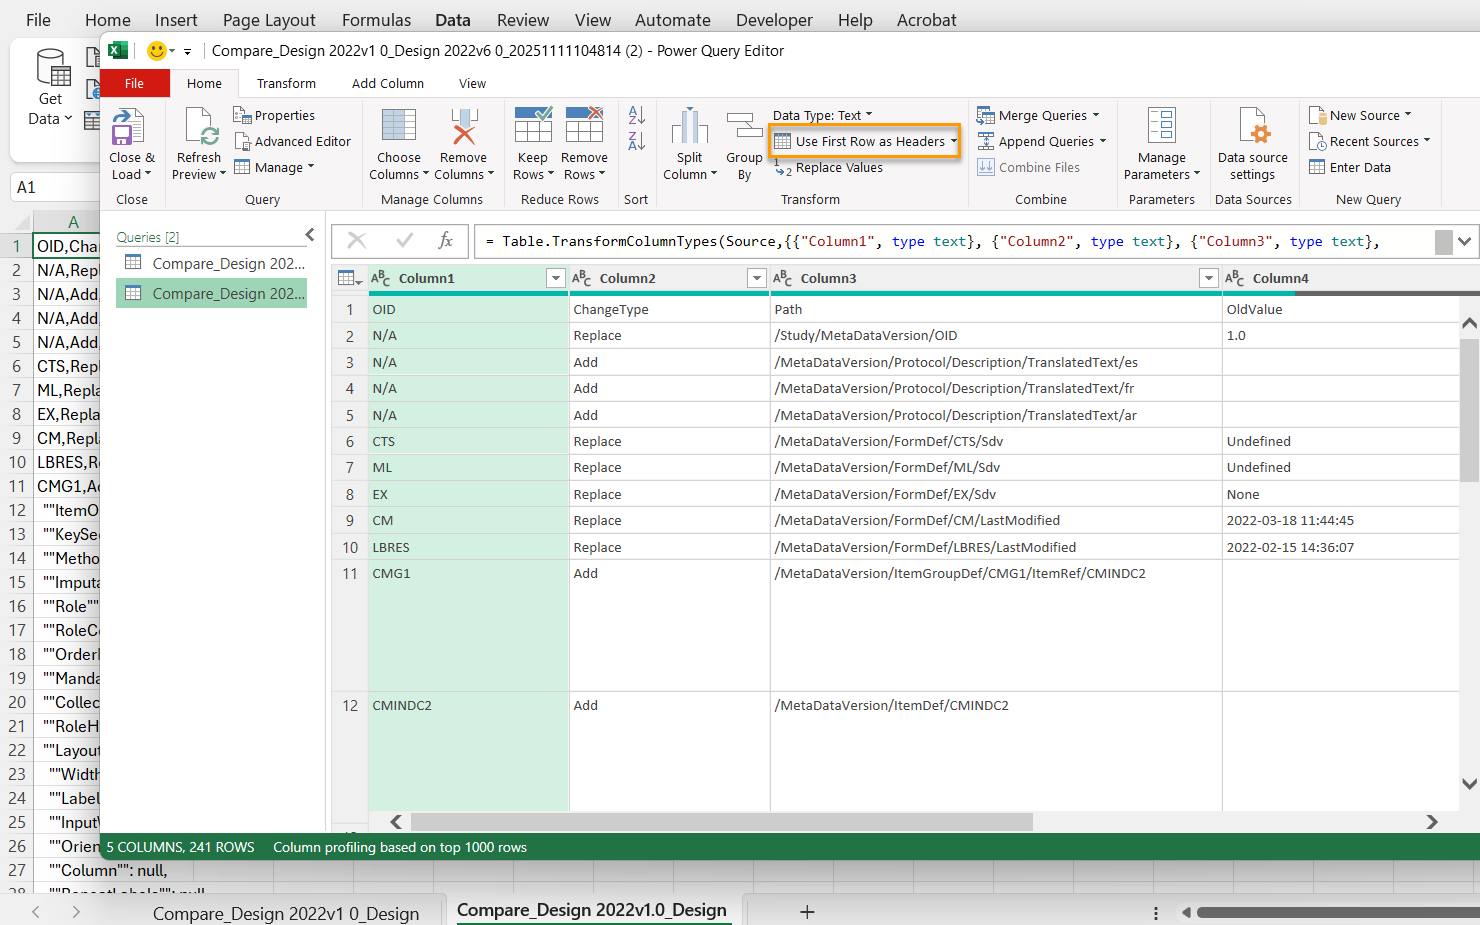Click the Remove Columns icon
This screenshot has height=925, width=1480.
coord(463,128)
